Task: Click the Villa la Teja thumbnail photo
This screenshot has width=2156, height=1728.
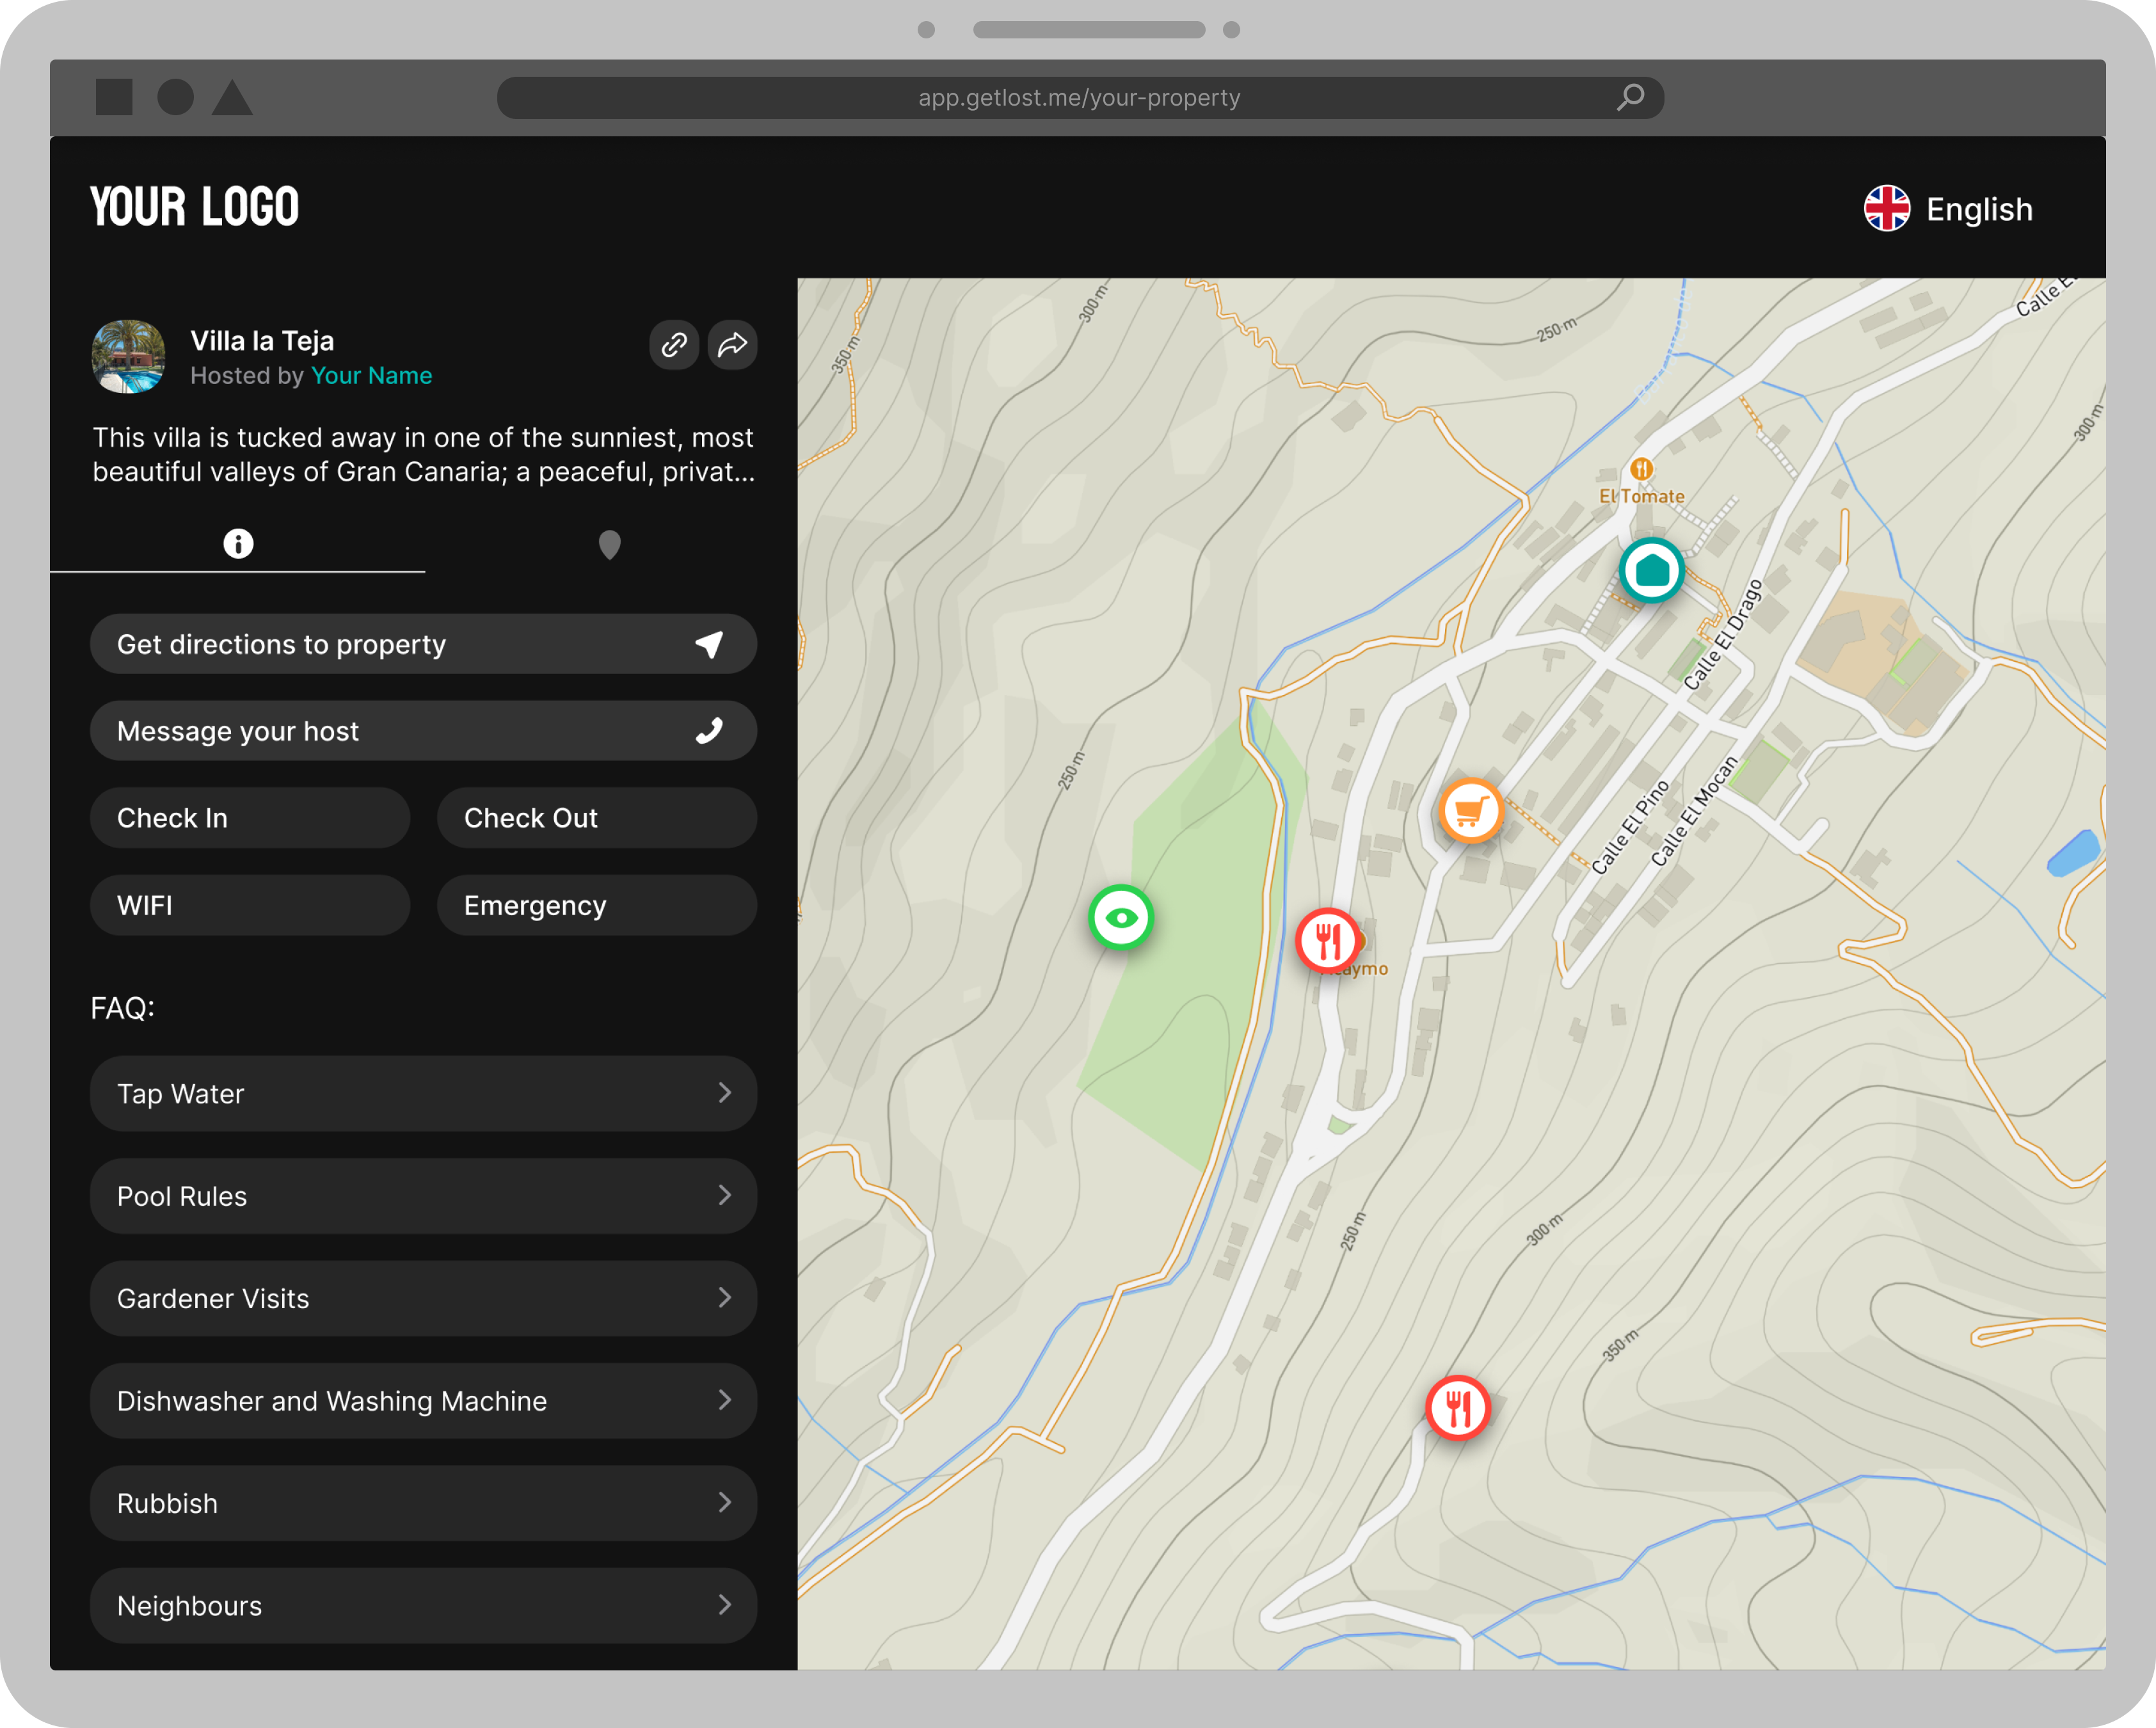Action: click(x=129, y=357)
